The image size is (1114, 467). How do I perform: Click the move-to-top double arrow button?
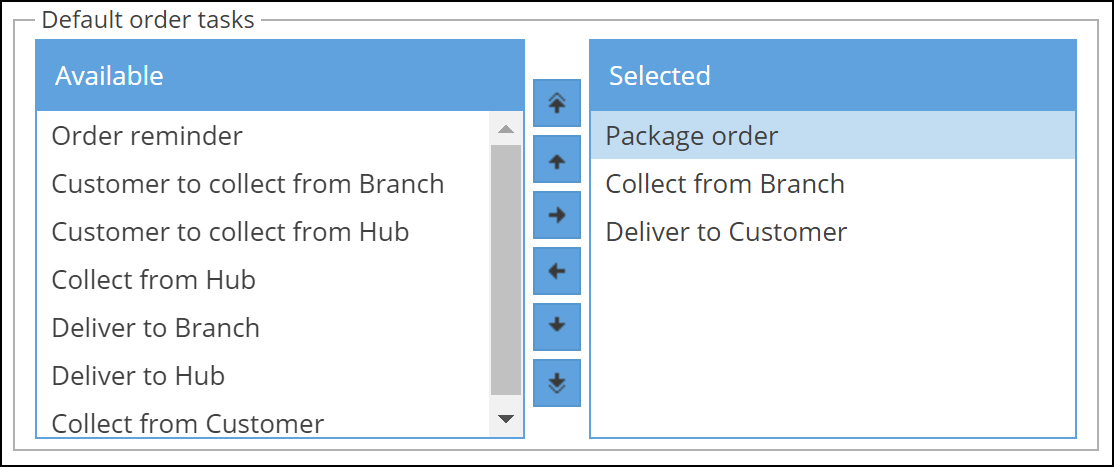click(x=557, y=103)
